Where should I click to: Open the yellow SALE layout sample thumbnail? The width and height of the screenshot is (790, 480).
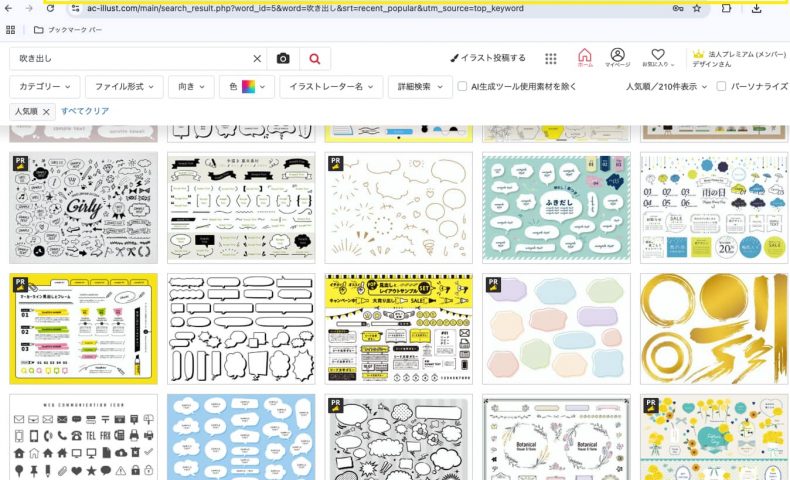[399, 329]
